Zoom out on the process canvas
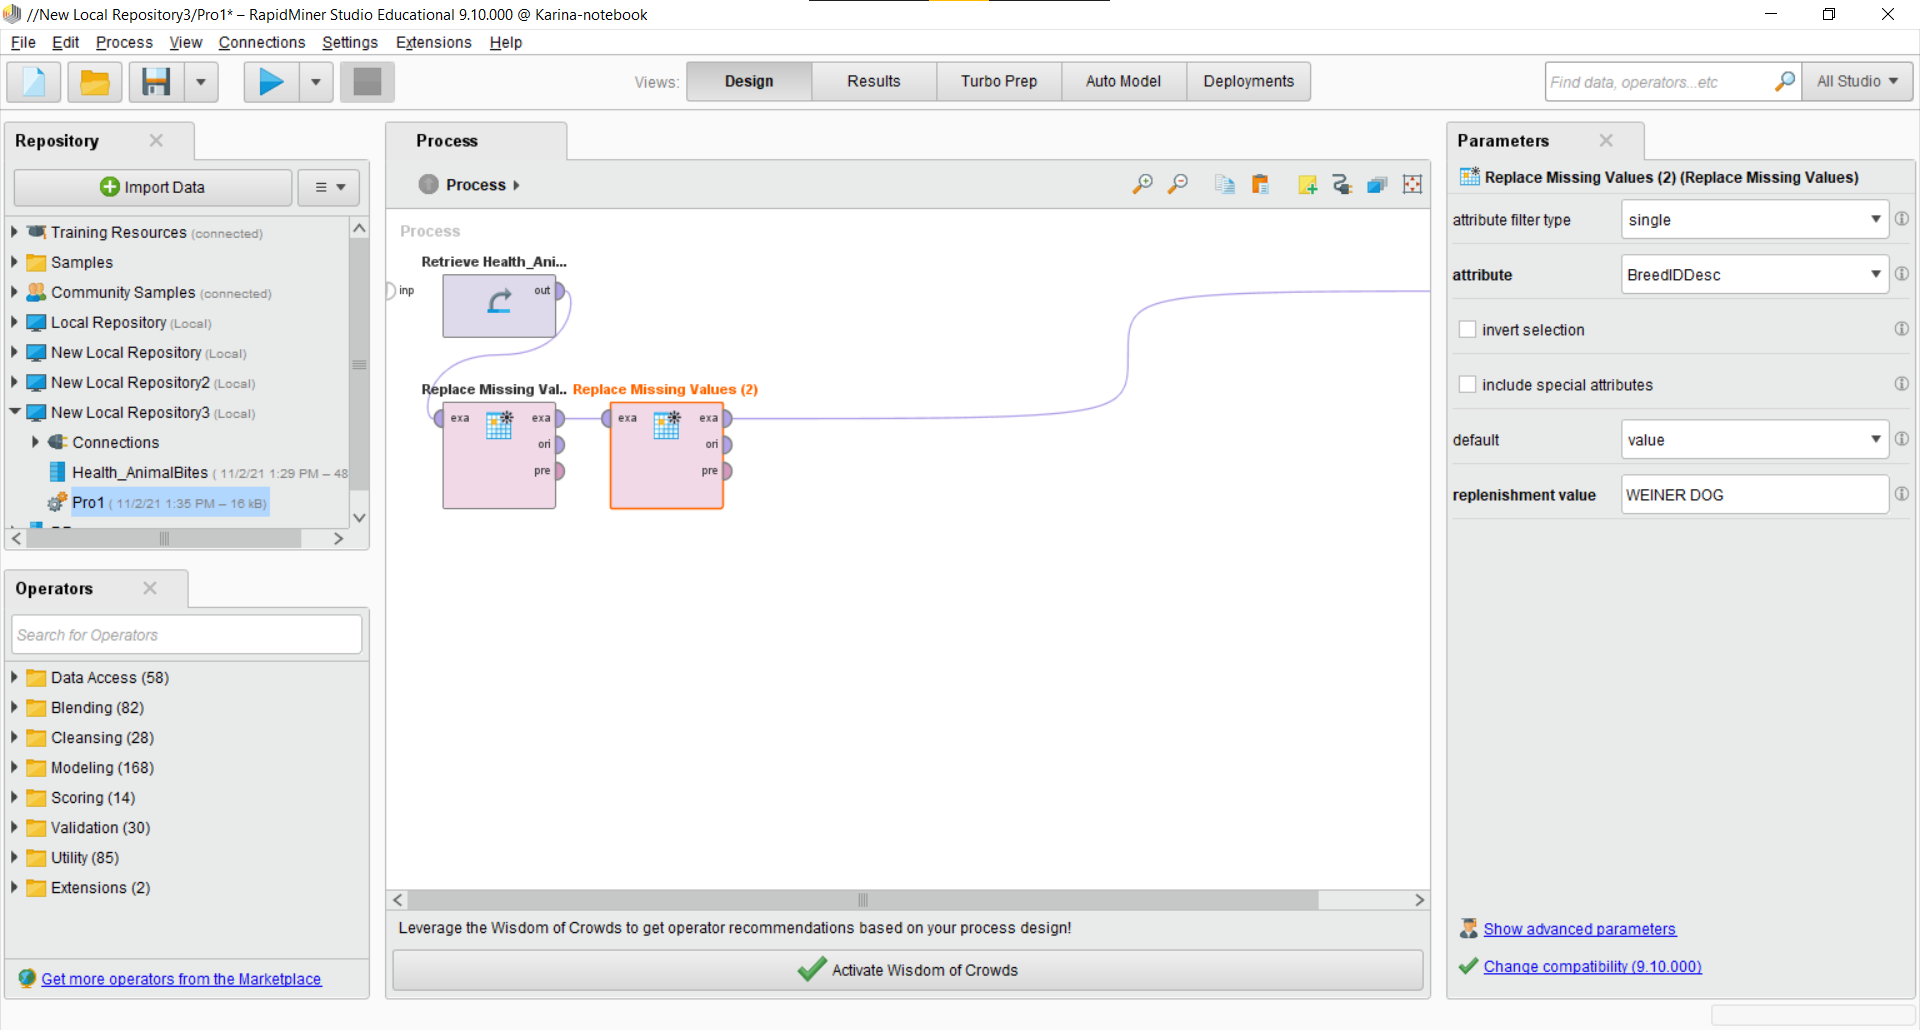This screenshot has width=1920, height=1030. (x=1178, y=184)
